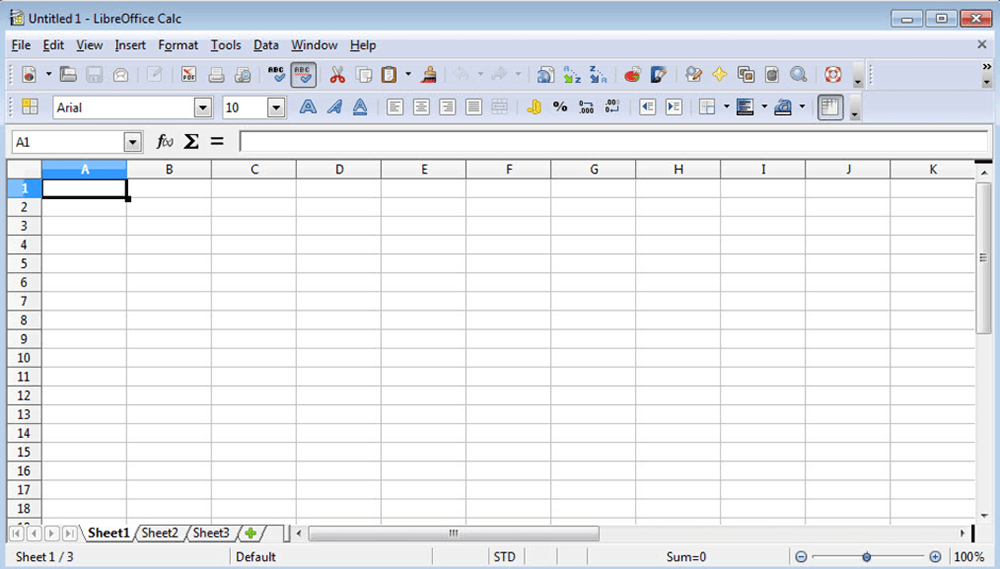
Task: Toggle grid lines for the sheet
Action: 829,107
